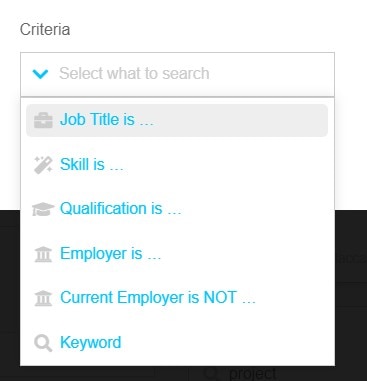Click the magnifier icon beside Keyword
This screenshot has width=367, height=381.
43,343
